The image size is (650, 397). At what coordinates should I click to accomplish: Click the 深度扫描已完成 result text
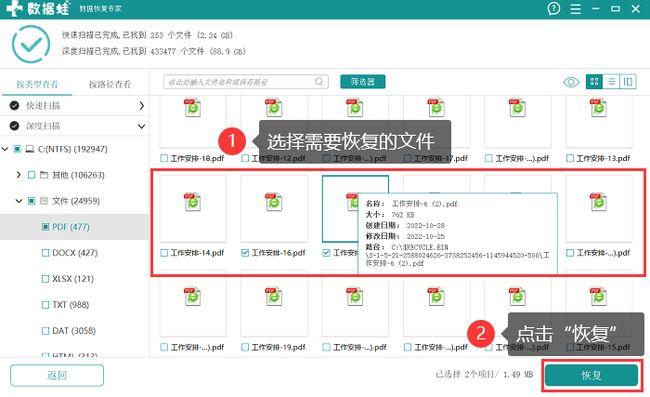153,51
